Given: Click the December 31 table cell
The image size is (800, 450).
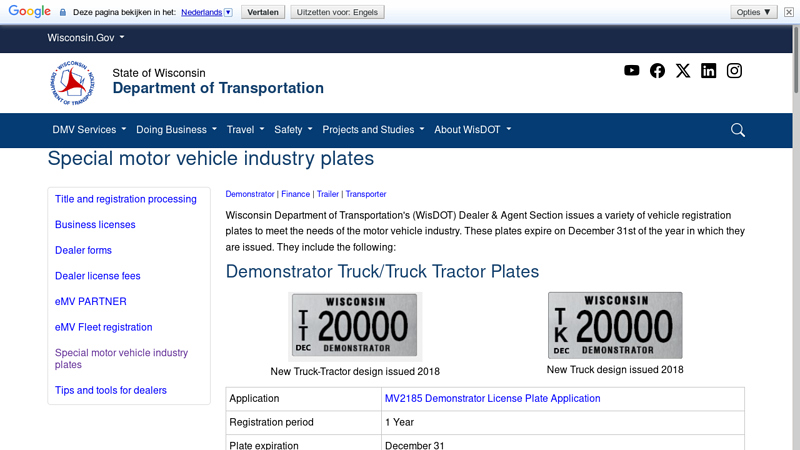Looking at the screenshot, I should [x=563, y=444].
